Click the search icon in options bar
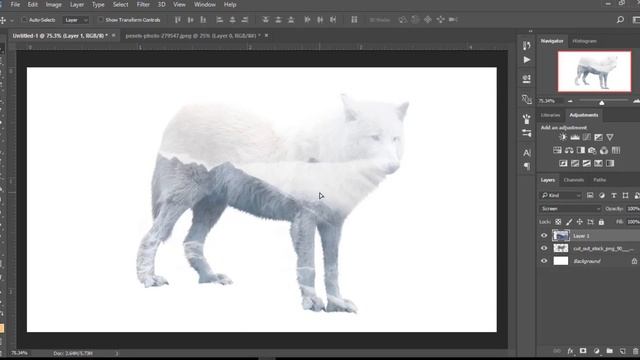The width and height of the screenshot is (640, 360). tap(620, 20)
